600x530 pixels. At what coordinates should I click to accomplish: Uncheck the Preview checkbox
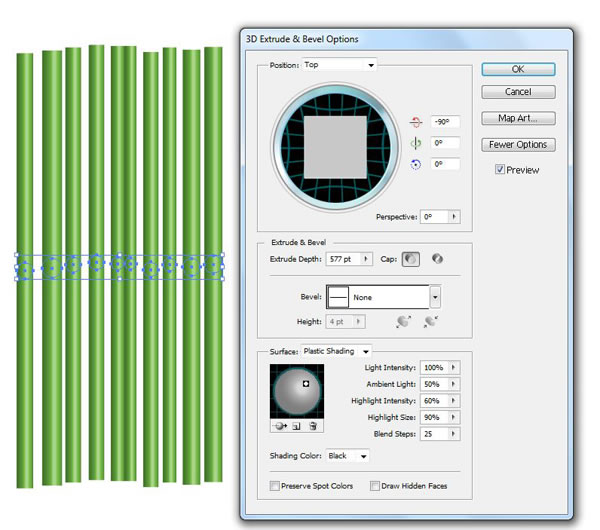pyautogui.click(x=500, y=170)
